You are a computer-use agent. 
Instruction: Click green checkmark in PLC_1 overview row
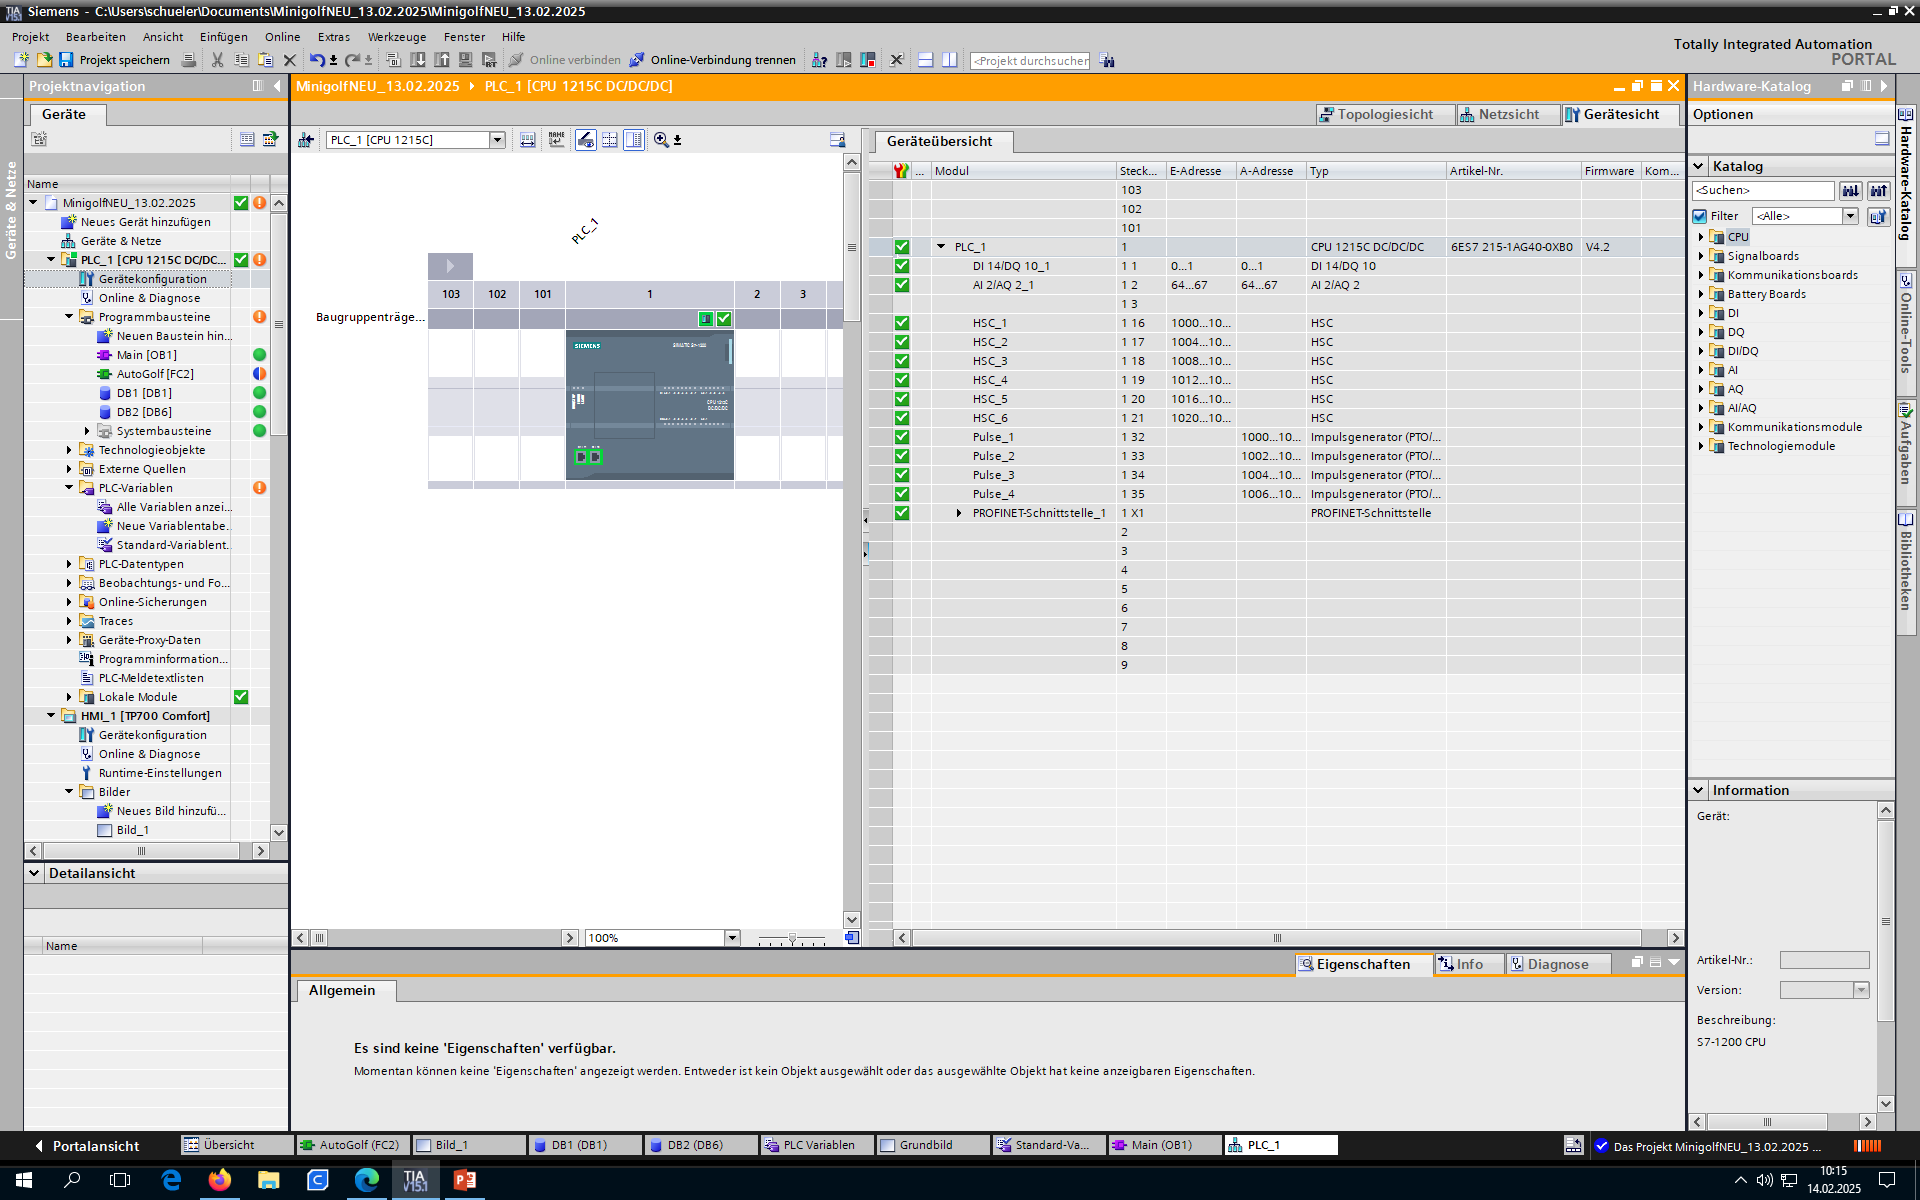[x=902, y=247]
